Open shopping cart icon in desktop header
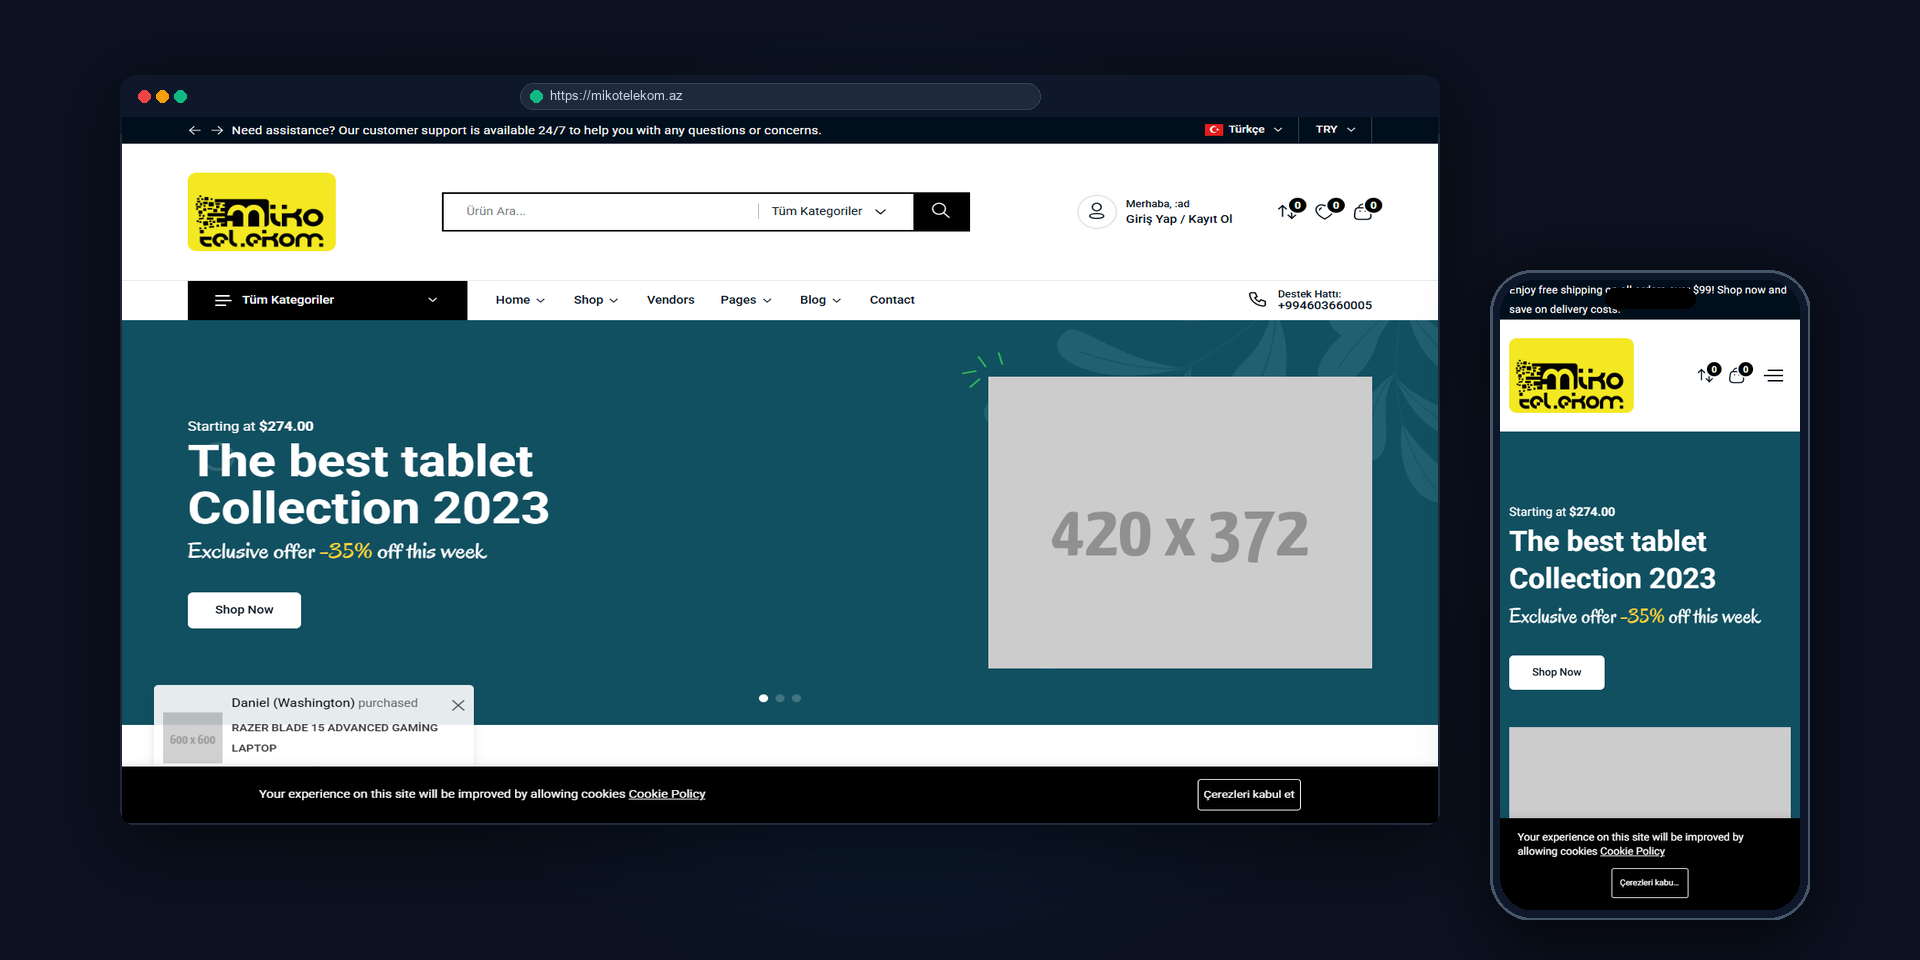 pos(1362,212)
